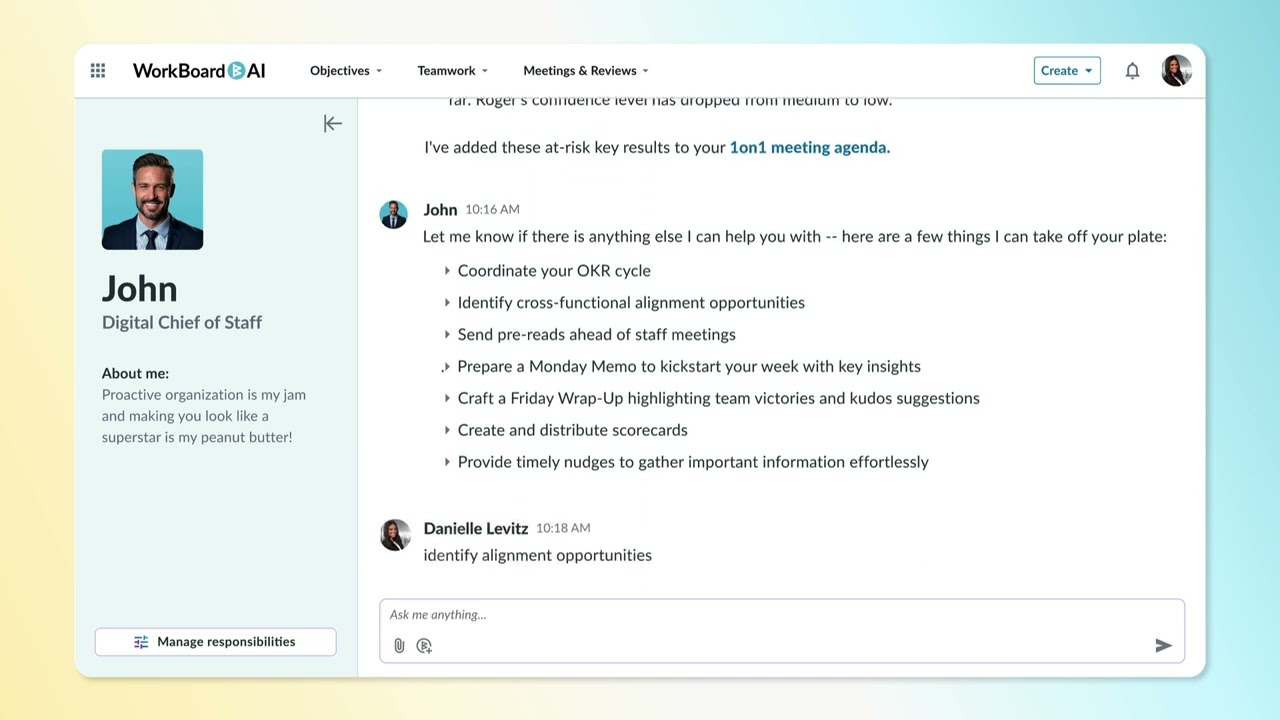Open the Objectives dropdown menu
1280x720 pixels.
point(346,70)
